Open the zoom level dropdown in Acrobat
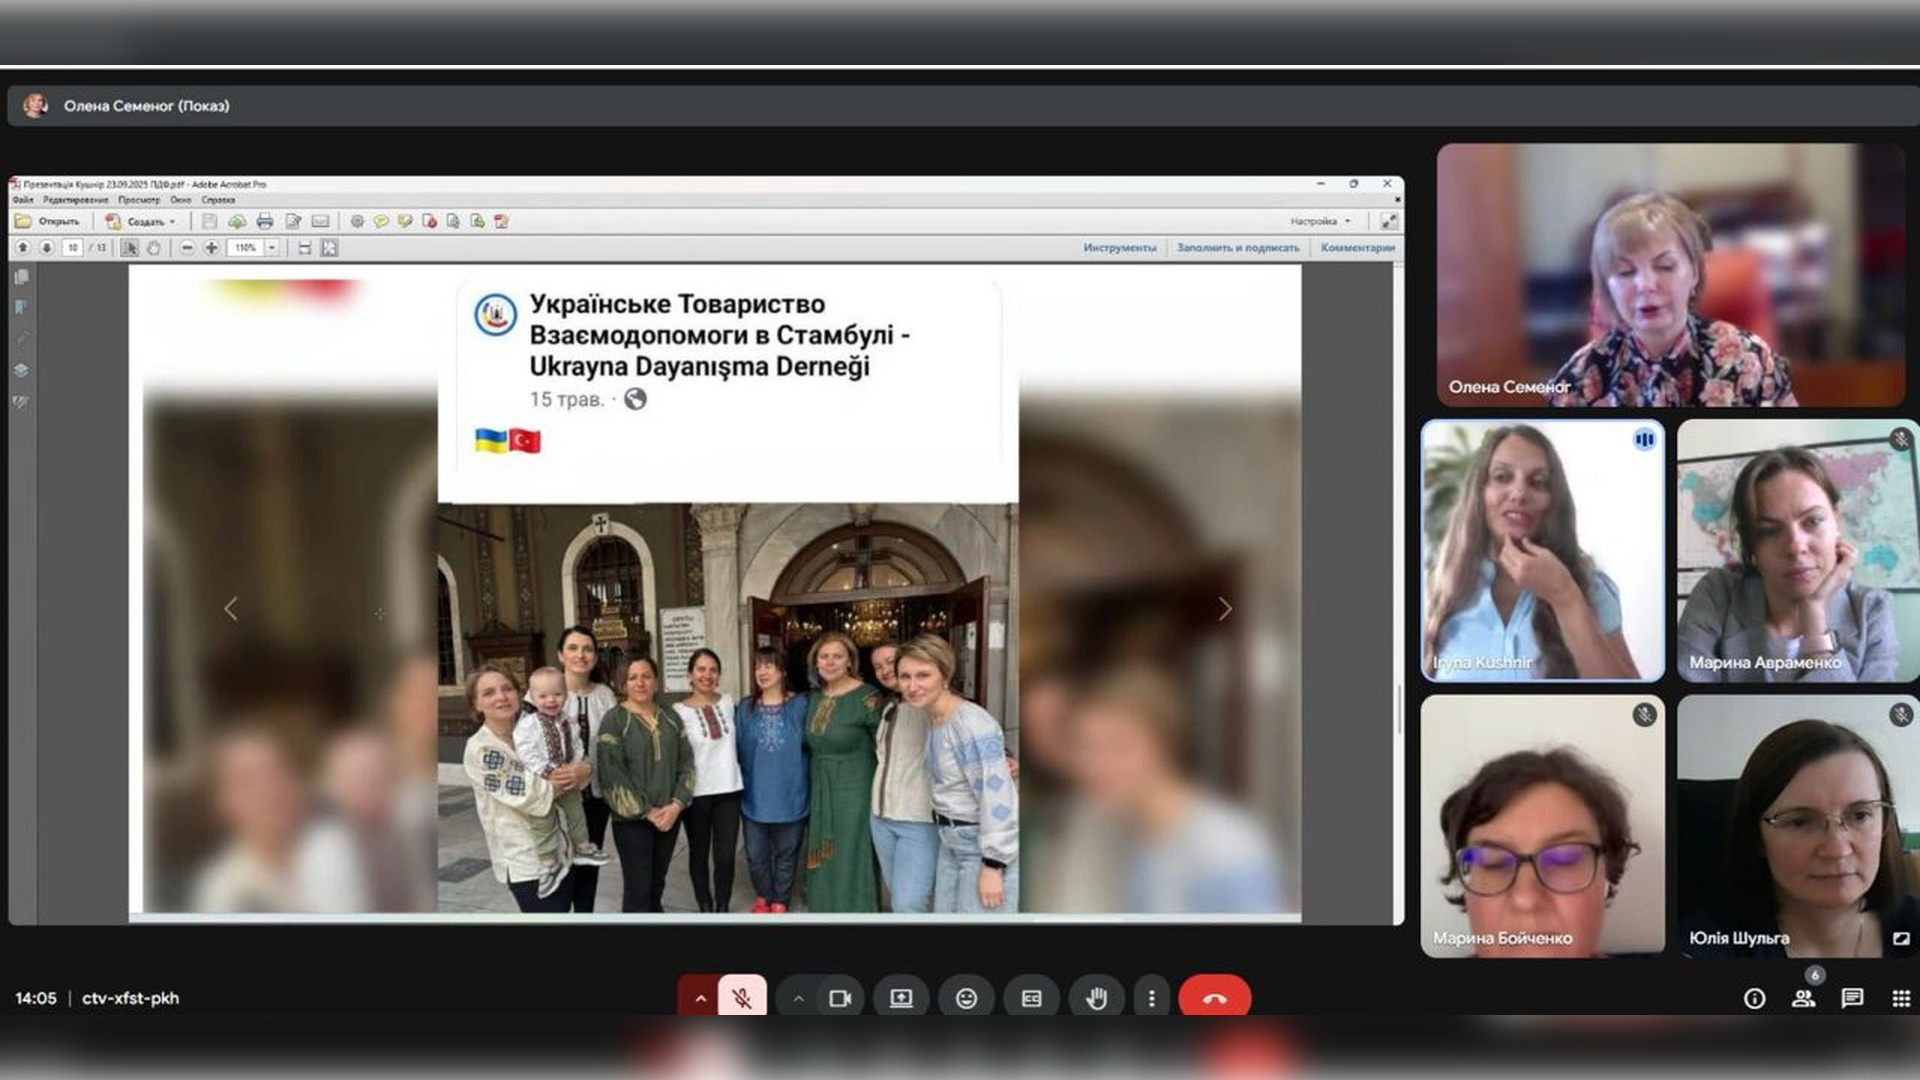 coord(271,248)
